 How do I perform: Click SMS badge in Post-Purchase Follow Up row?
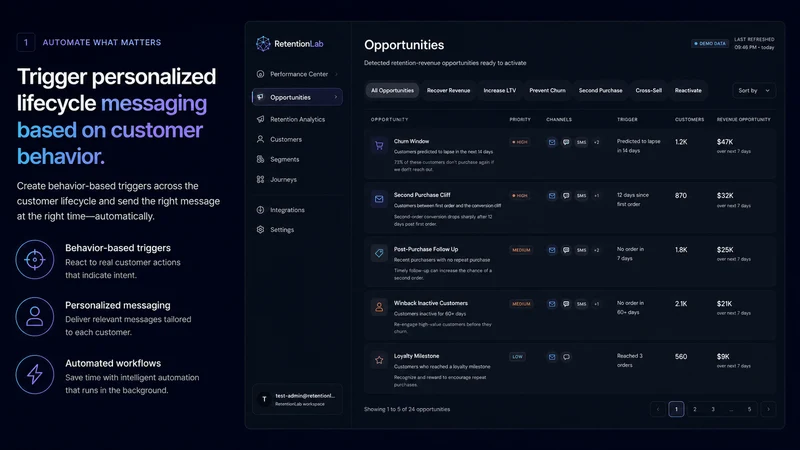click(x=582, y=250)
